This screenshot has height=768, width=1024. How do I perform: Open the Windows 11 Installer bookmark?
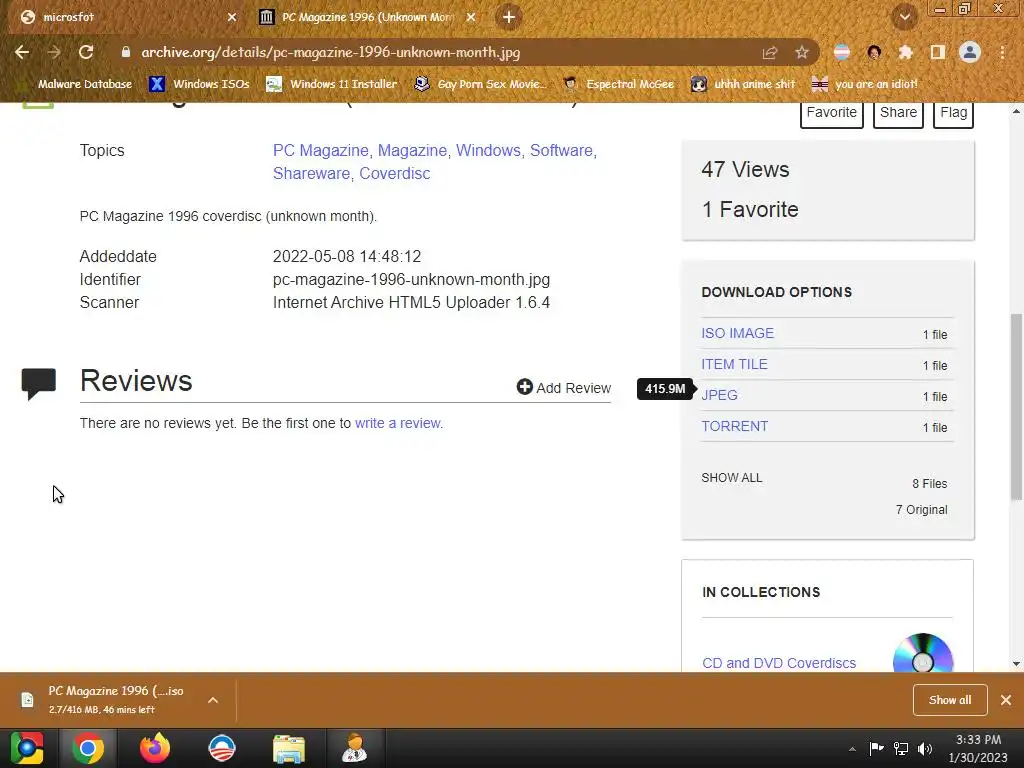[x=331, y=84]
